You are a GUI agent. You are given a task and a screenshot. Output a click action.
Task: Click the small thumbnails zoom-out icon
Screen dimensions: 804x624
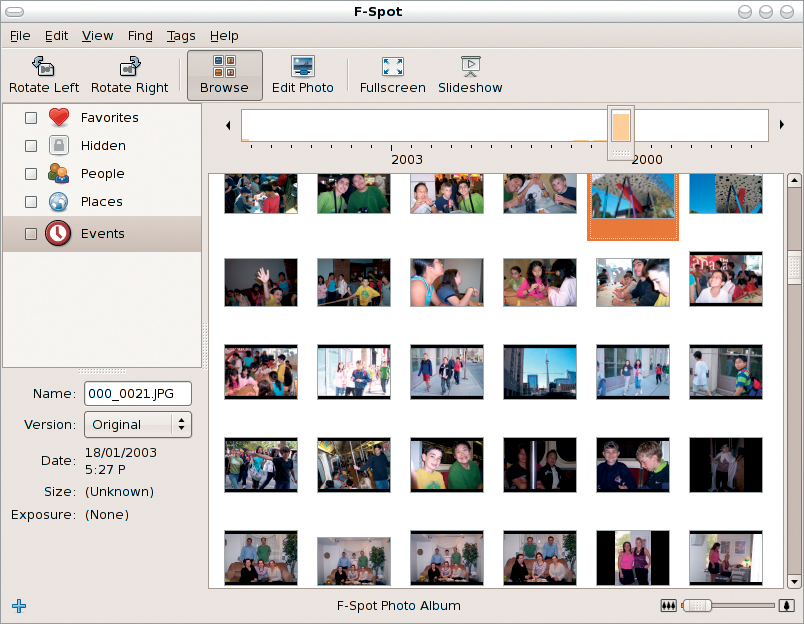[668, 606]
